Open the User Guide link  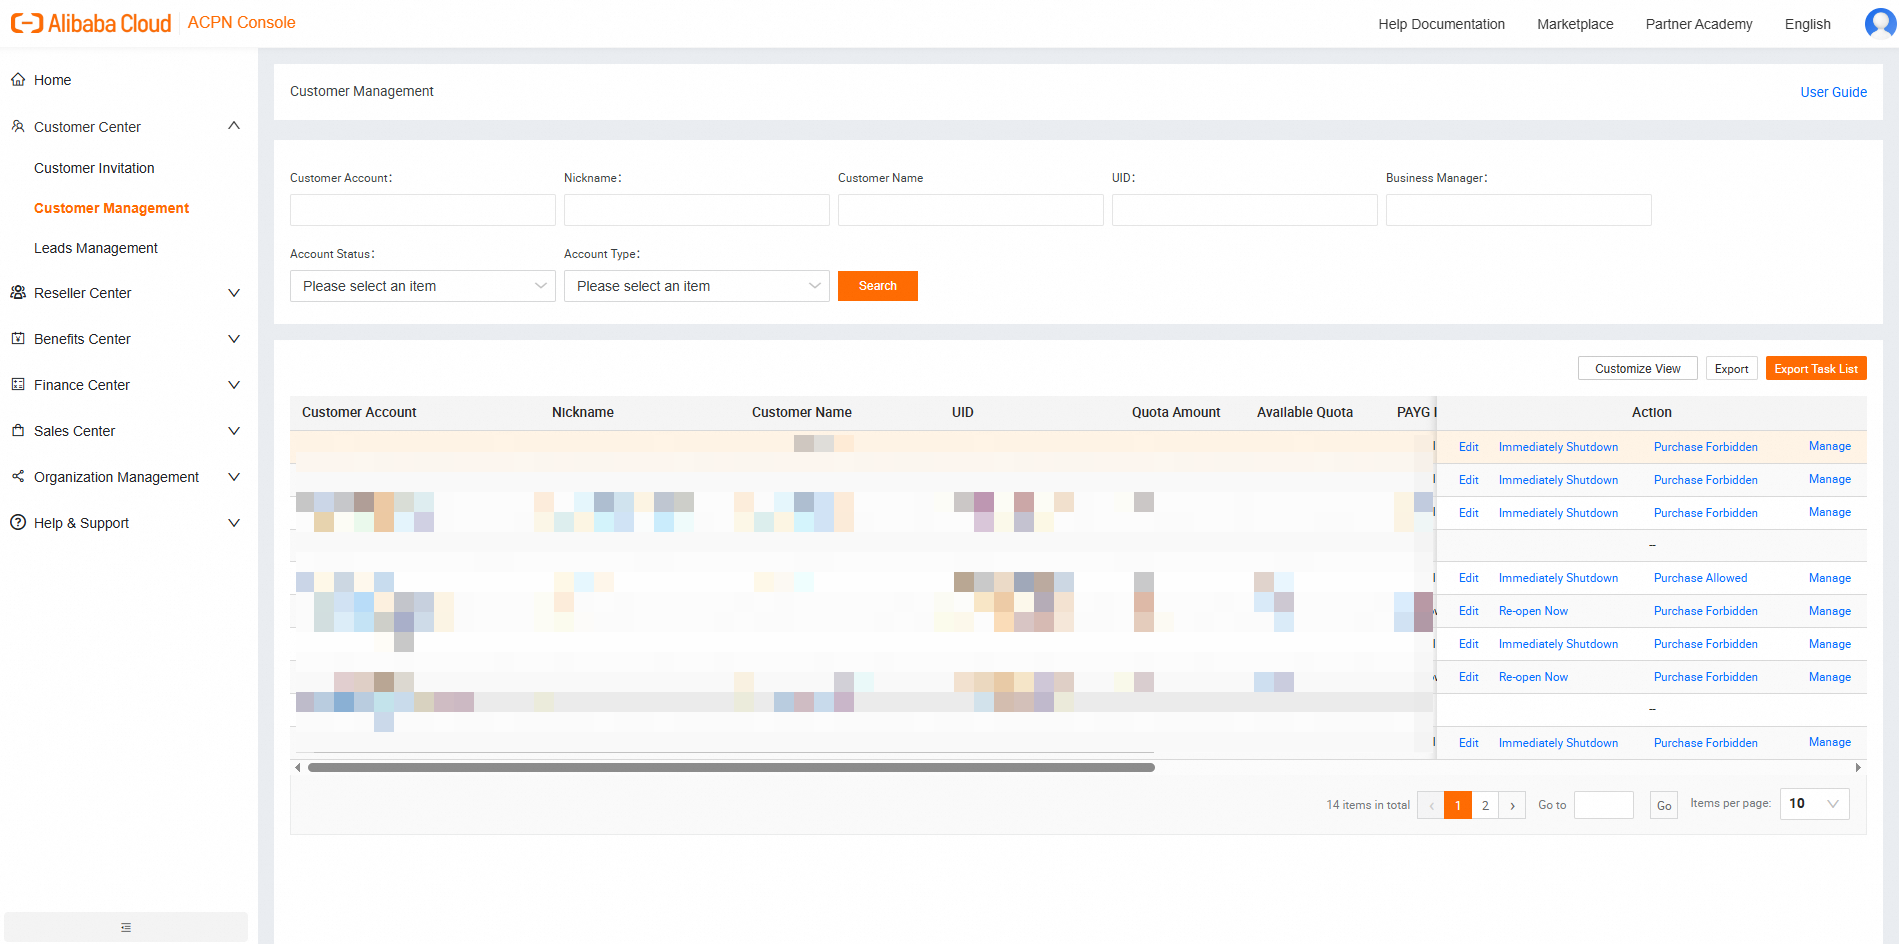click(1834, 92)
